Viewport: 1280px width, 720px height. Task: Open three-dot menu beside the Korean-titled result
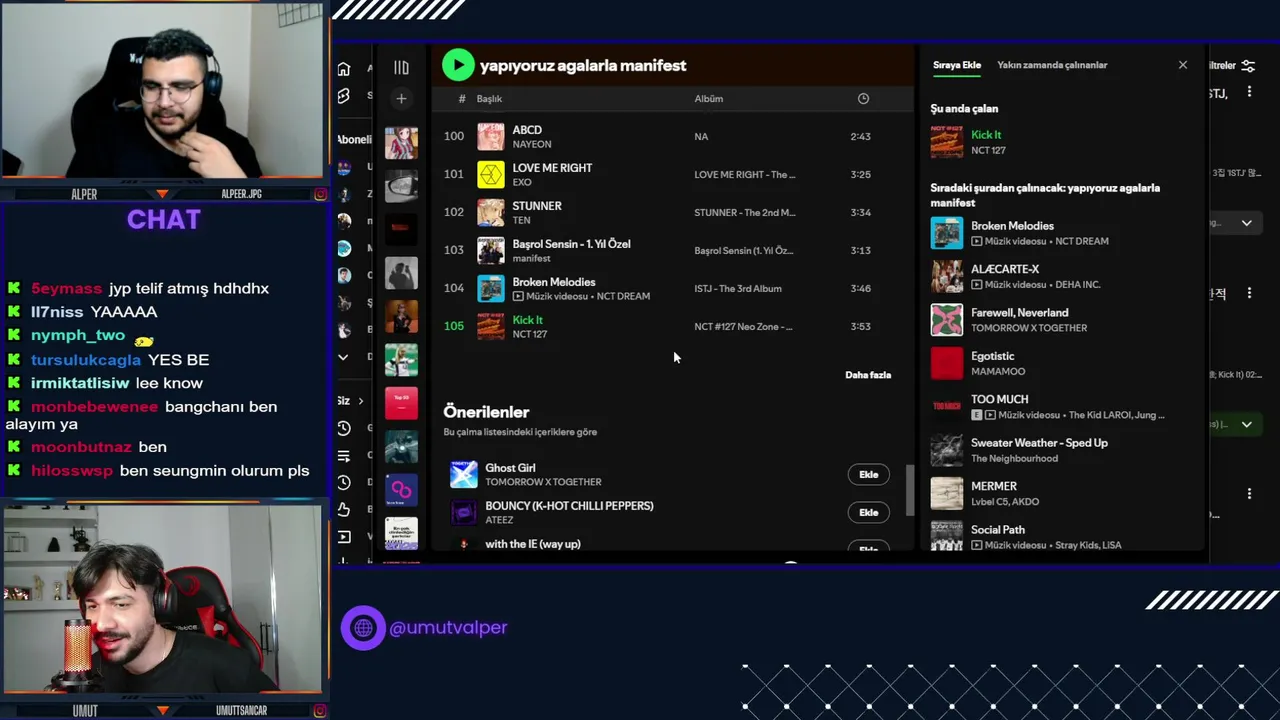tap(1249, 293)
